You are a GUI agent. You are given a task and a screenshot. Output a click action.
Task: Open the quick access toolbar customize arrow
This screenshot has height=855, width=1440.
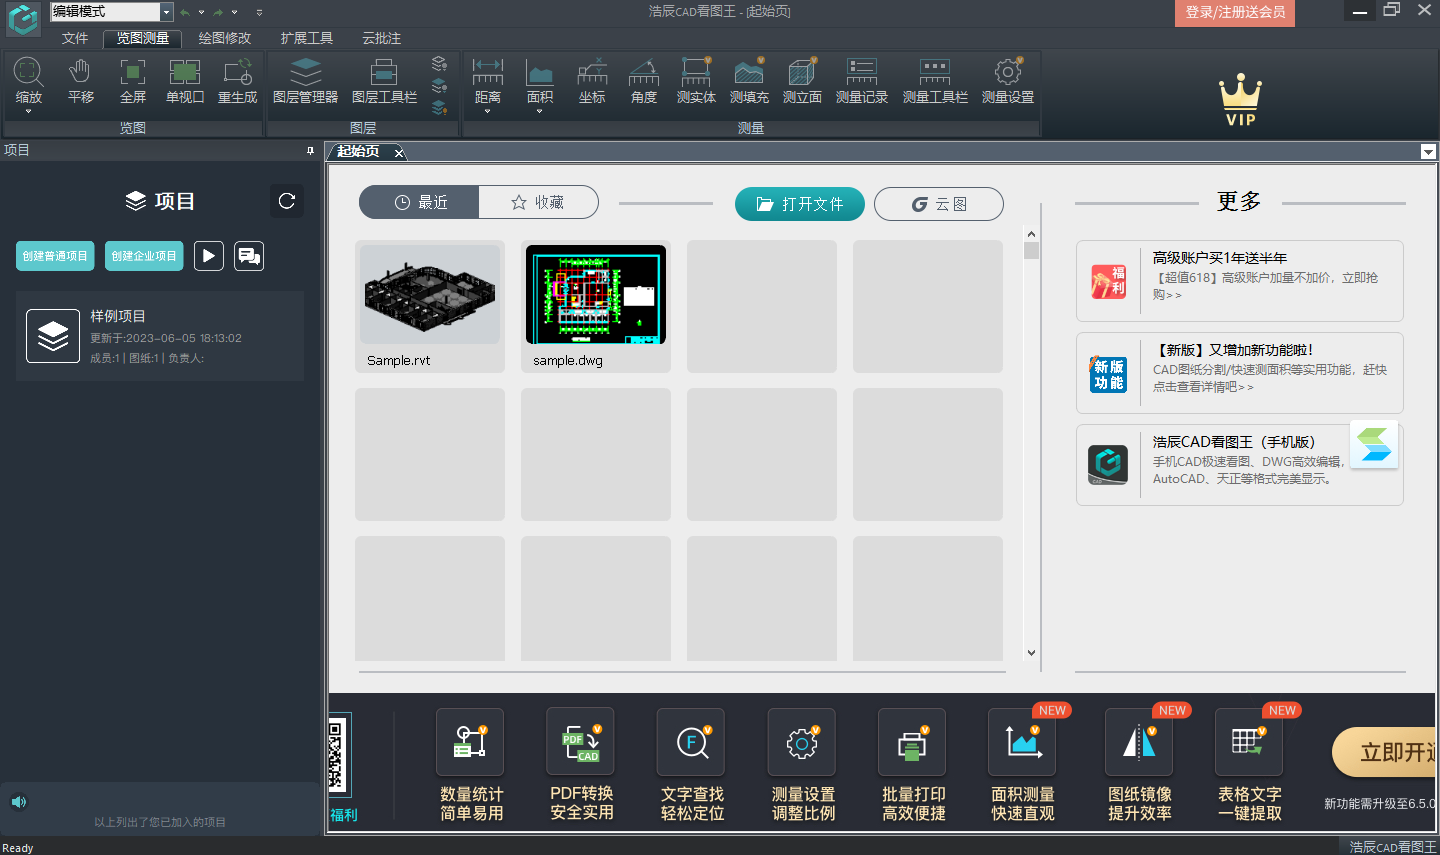259,12
